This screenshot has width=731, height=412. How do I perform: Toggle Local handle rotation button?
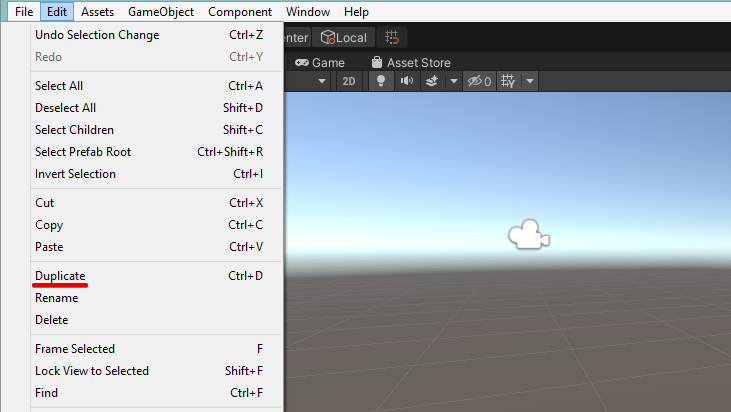tap(344, 37)
